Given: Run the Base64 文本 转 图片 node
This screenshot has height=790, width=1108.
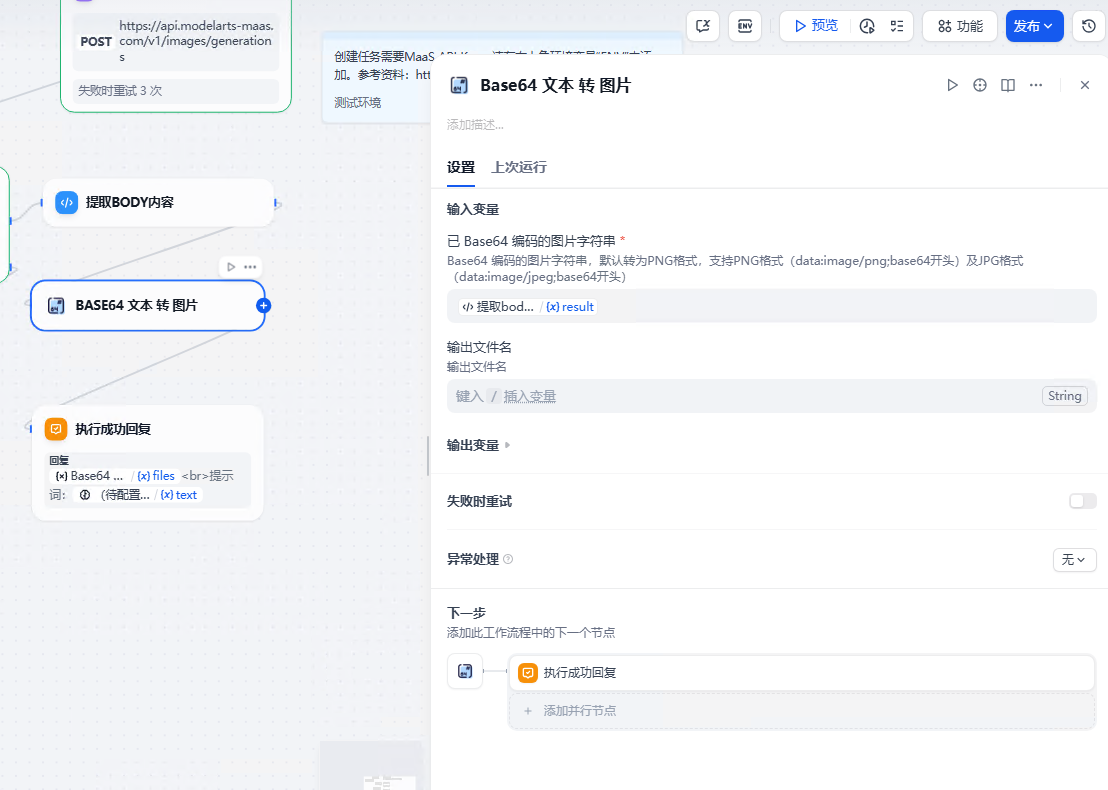Looking at the screenshot, I should coord(952,85).
